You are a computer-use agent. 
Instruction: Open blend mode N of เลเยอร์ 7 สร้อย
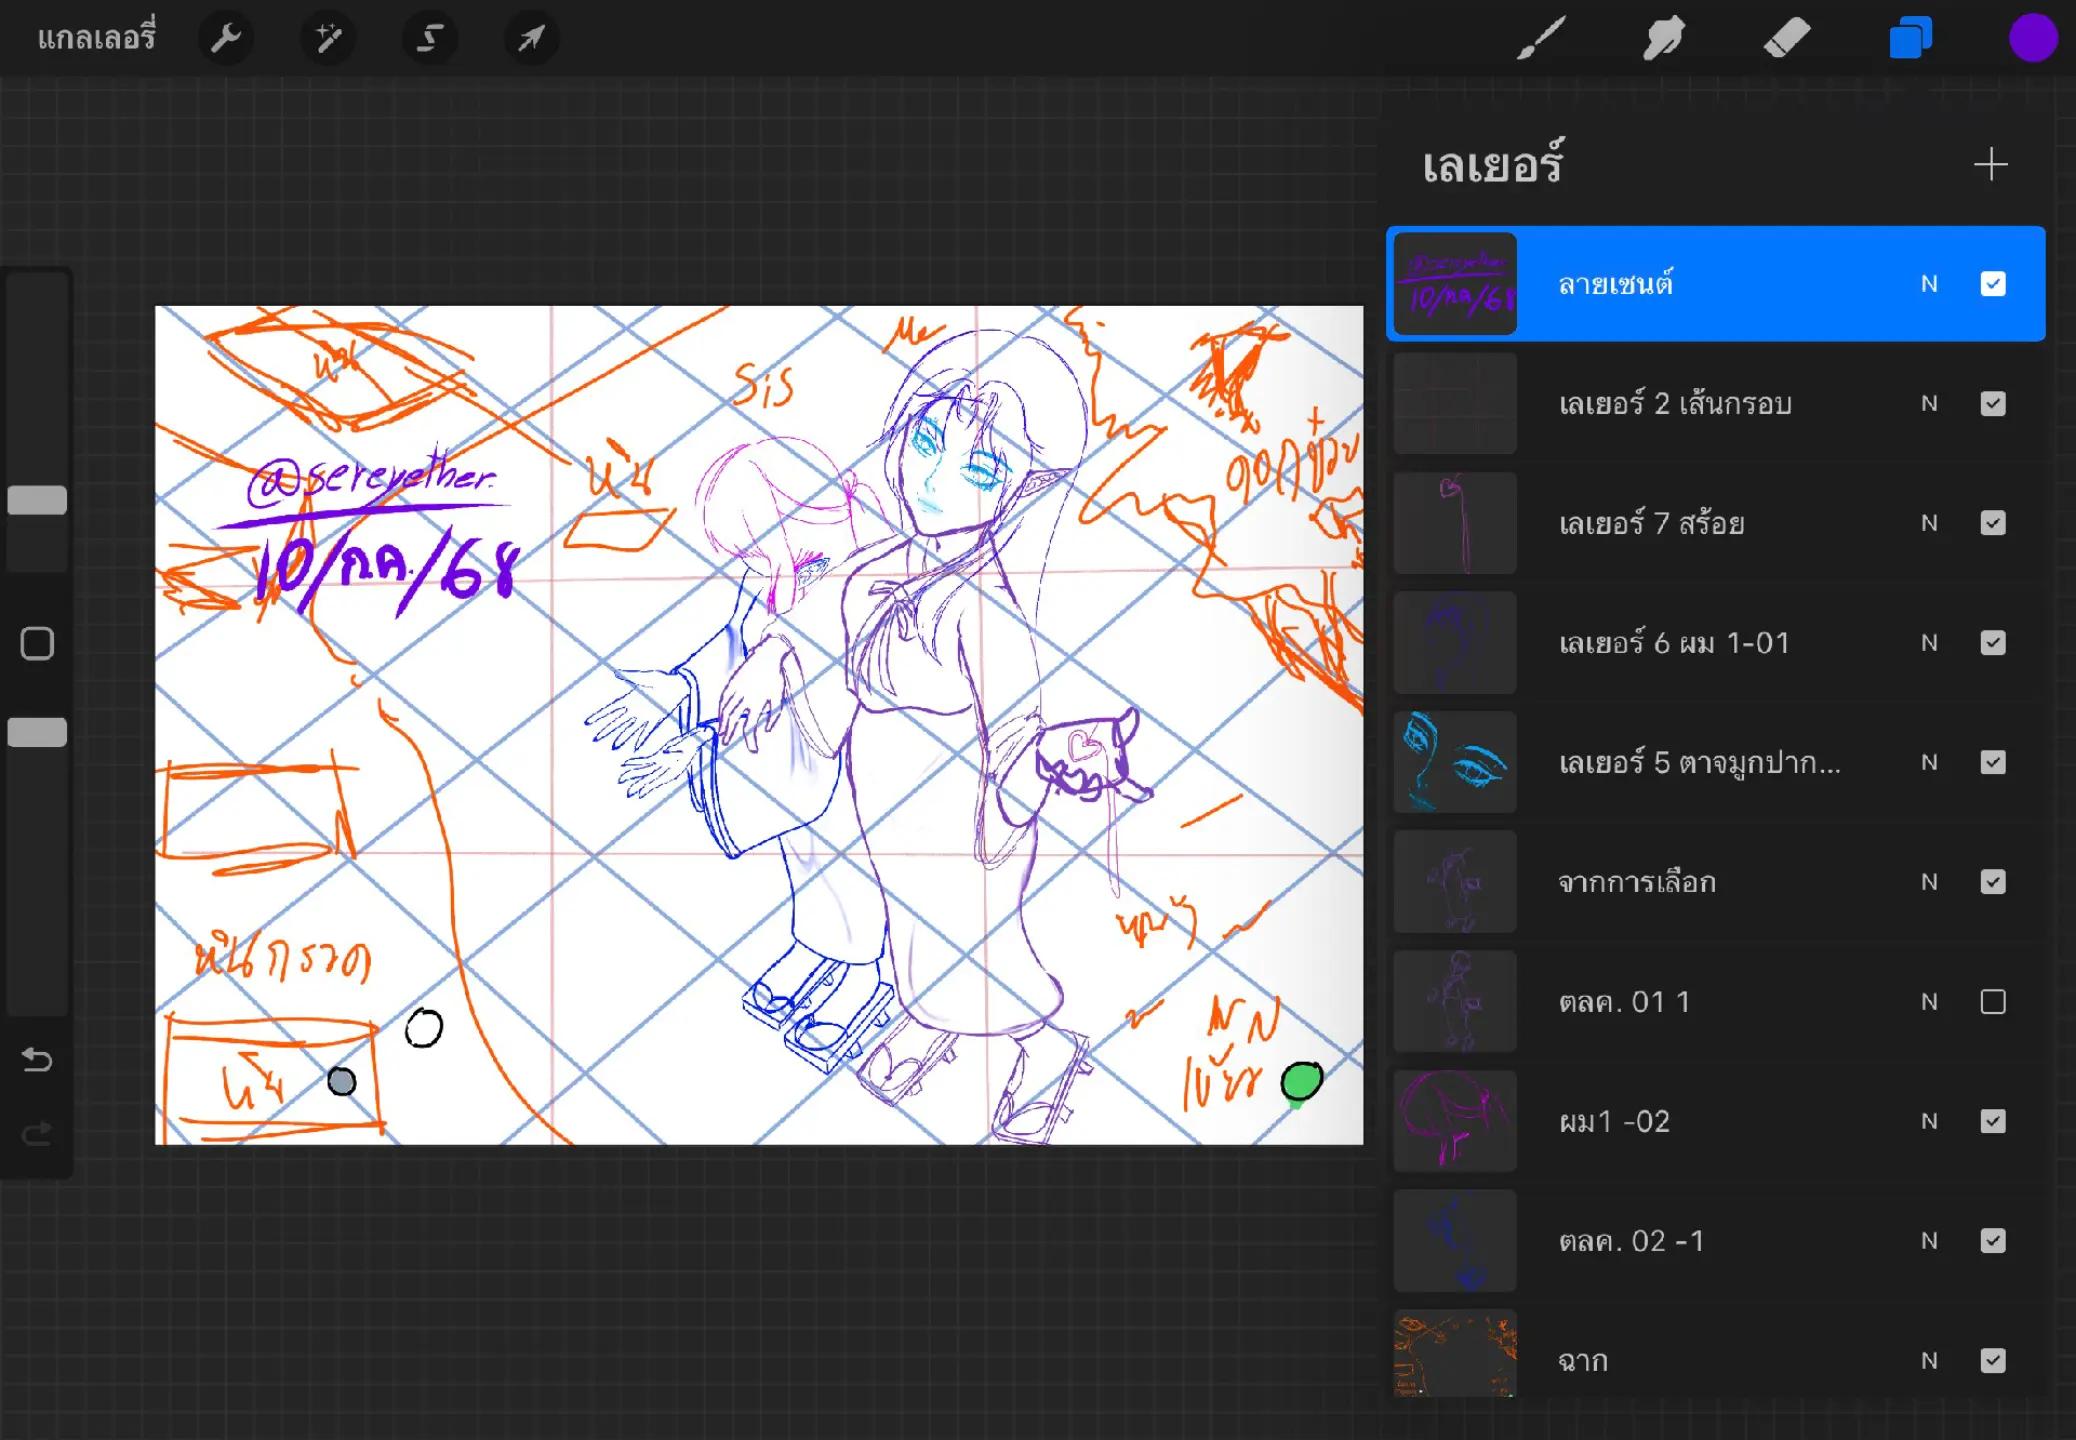click(1929, 523)
